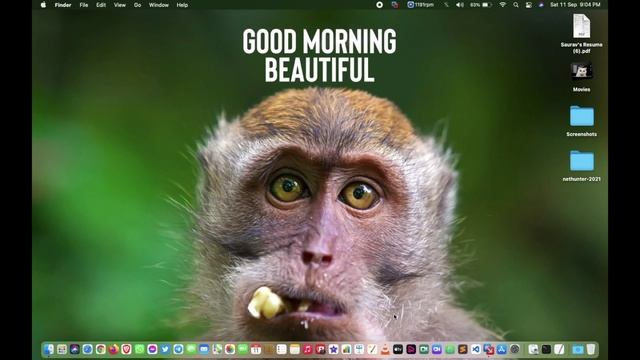Screen dimensions: 640x360
Task: Open Apple TV app in Dock
Action: pyautogui.click(x=398, y=349)
